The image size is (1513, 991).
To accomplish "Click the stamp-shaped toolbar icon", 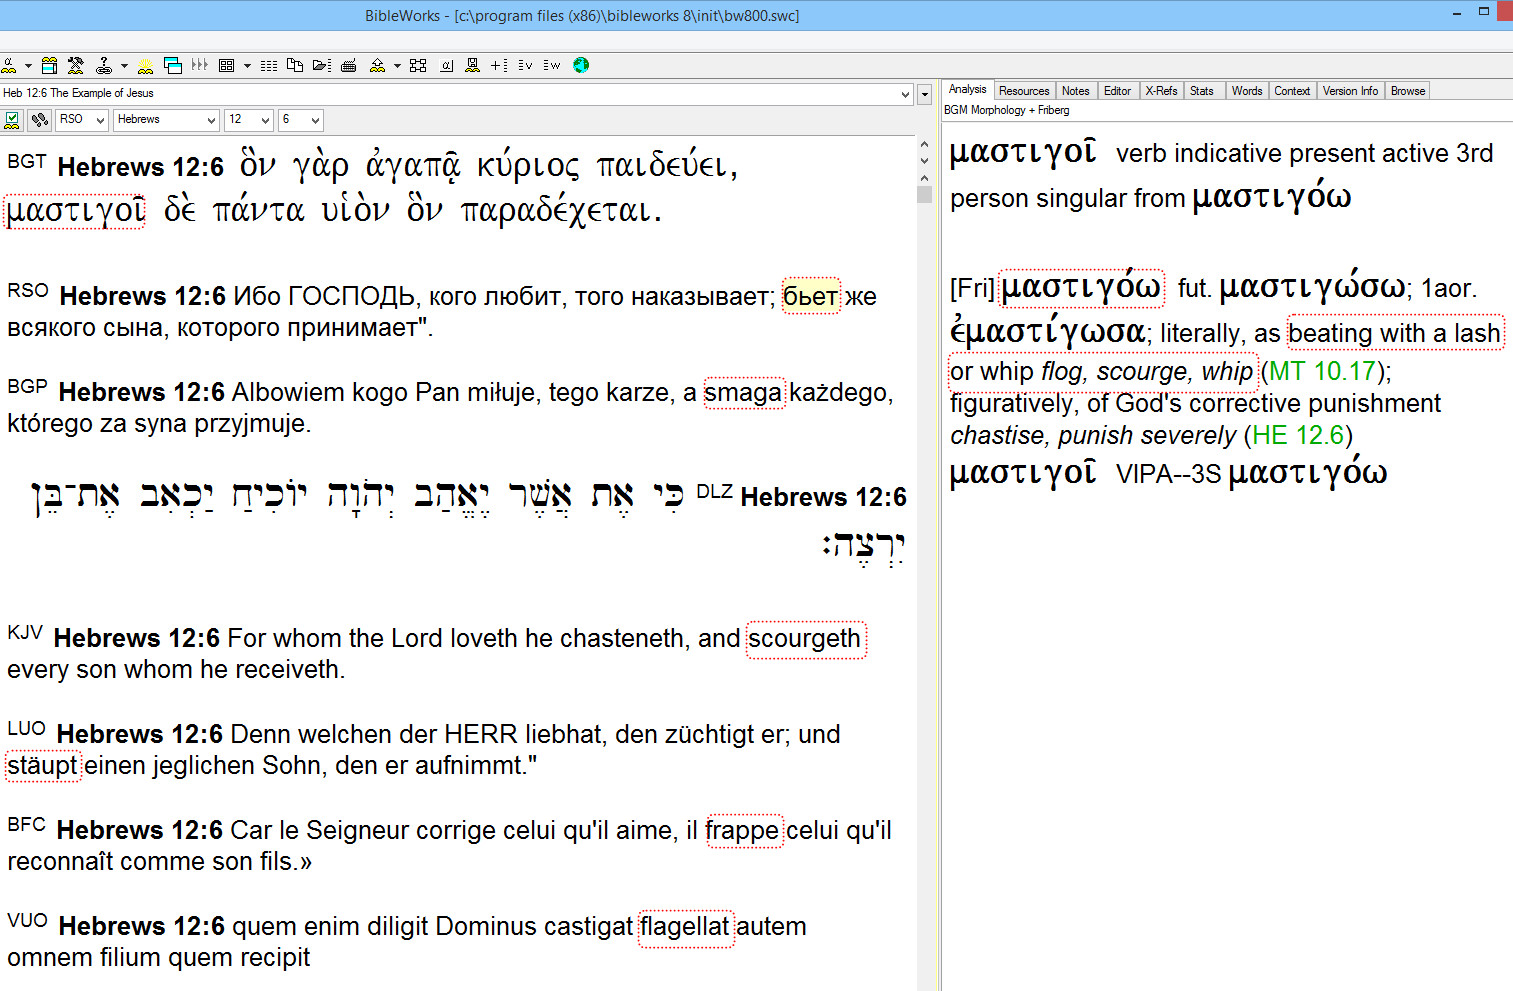I will (472, 65).
